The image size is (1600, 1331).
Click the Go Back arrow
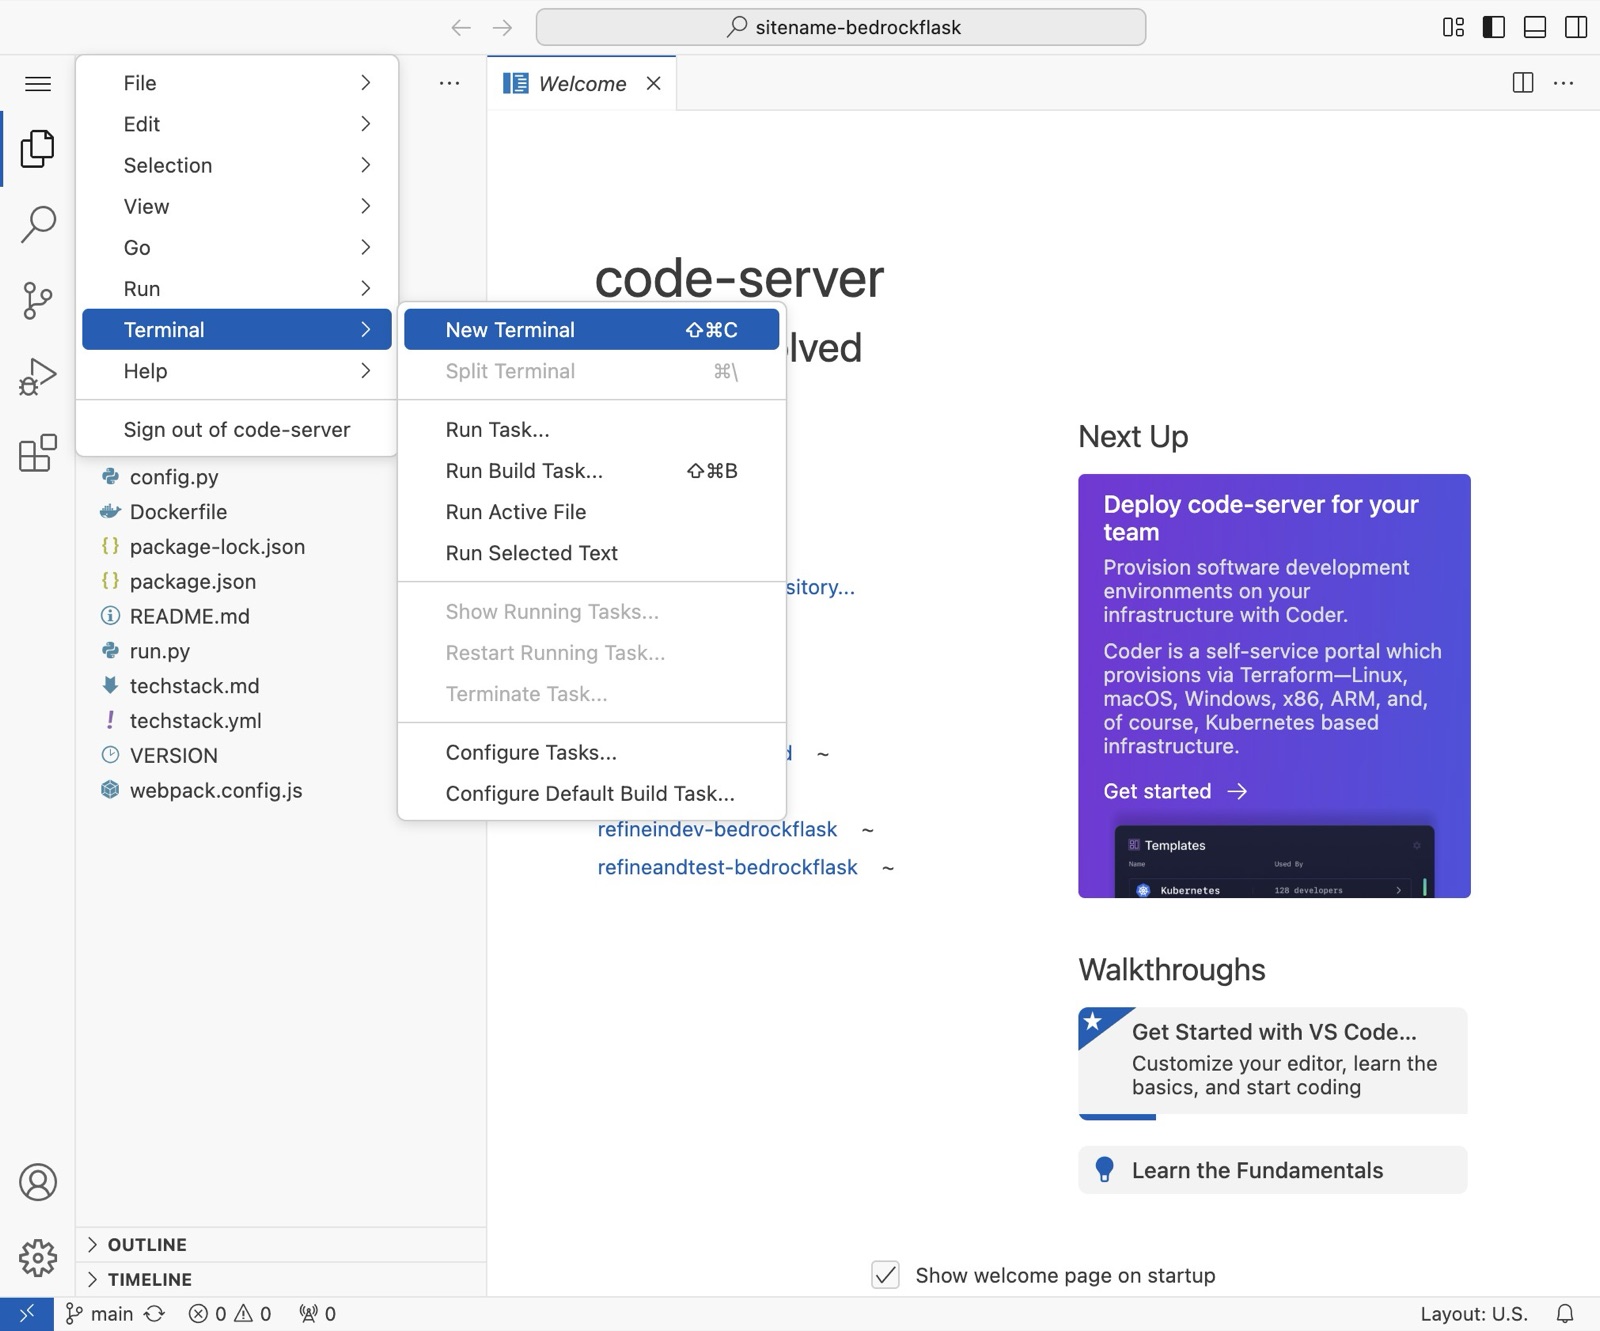[461, 28]
